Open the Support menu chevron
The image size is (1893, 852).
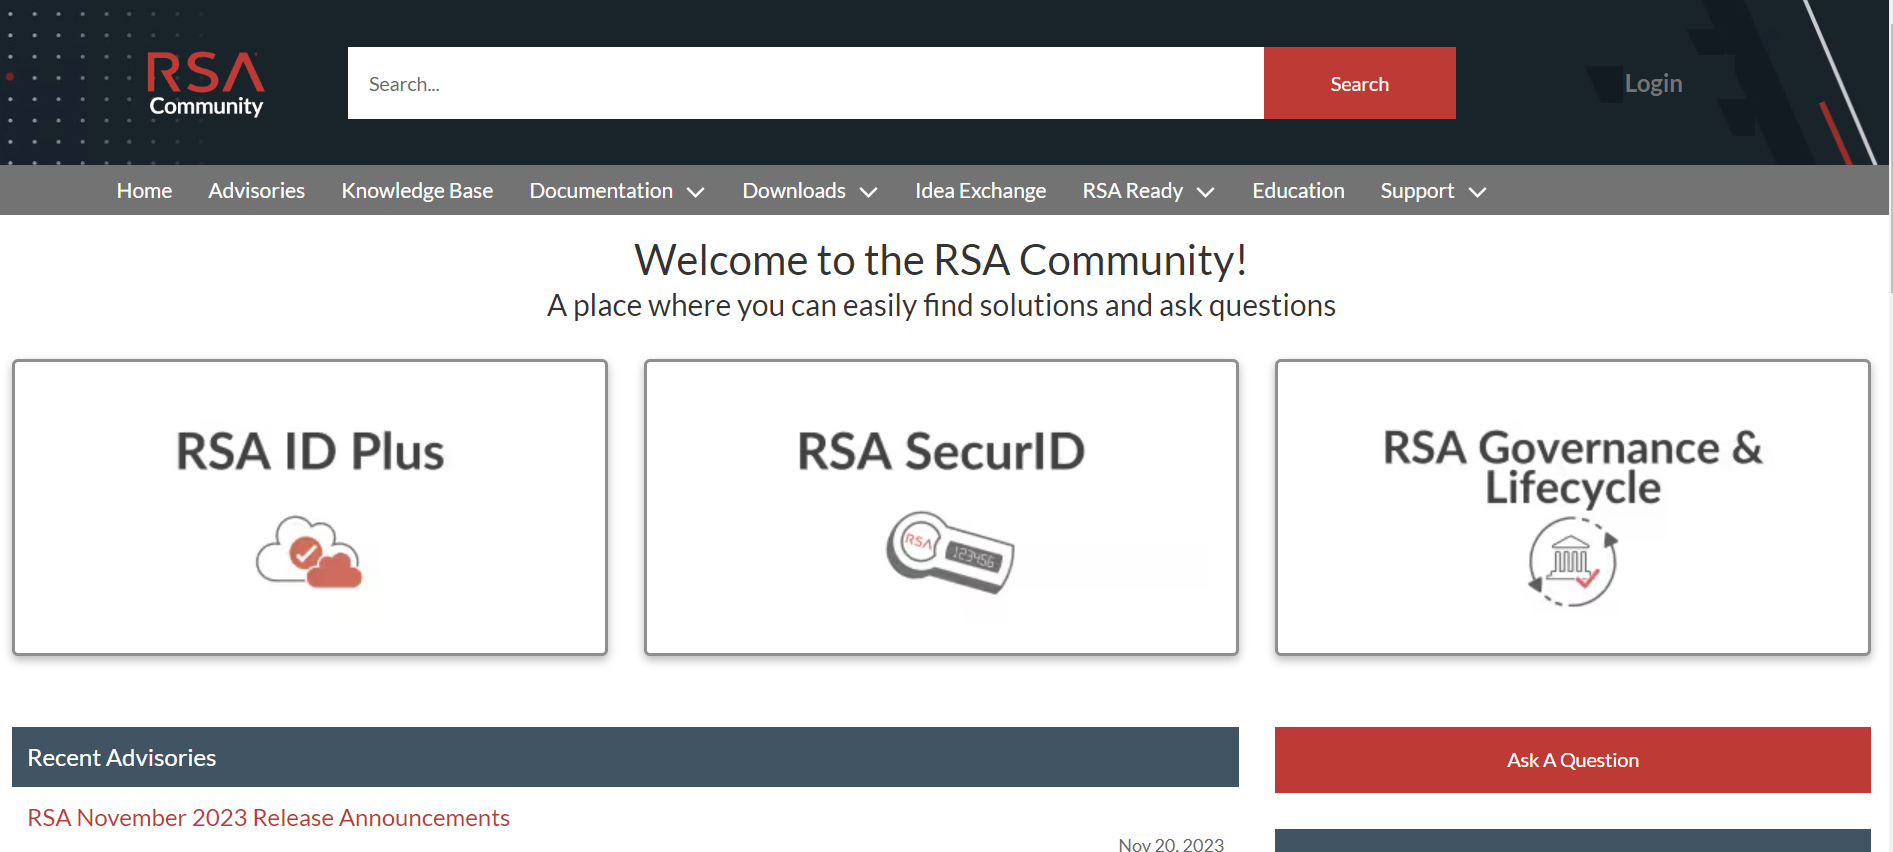tap(1477, 192)
